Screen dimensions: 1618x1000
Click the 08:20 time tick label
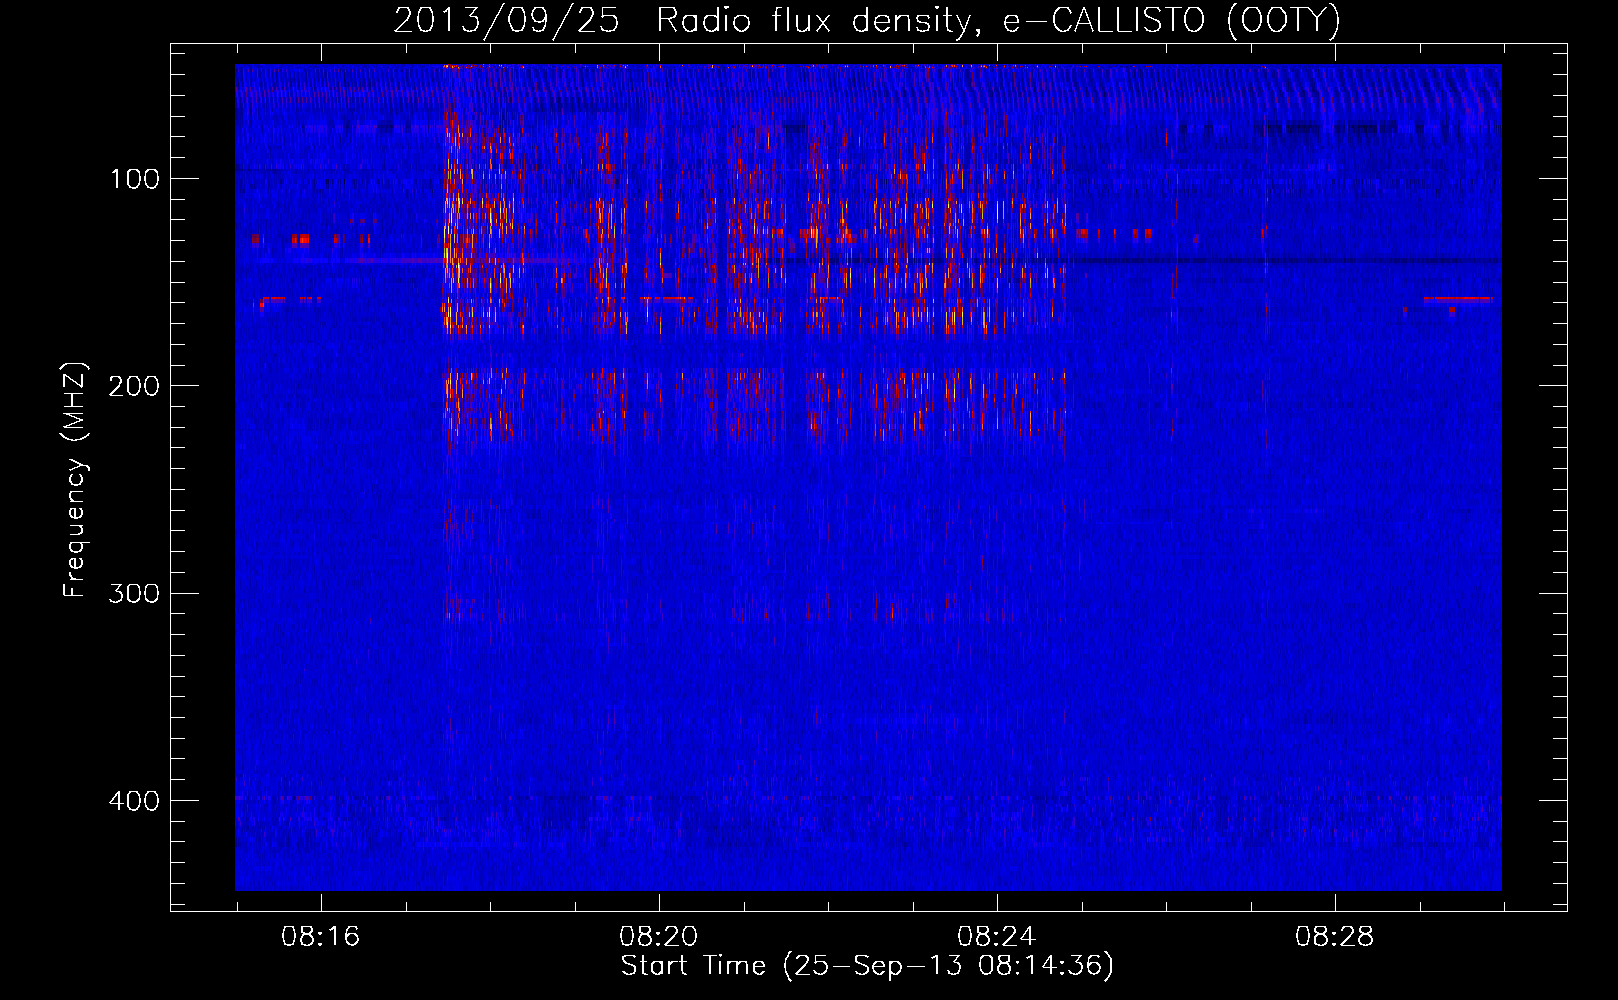point(658,937)
